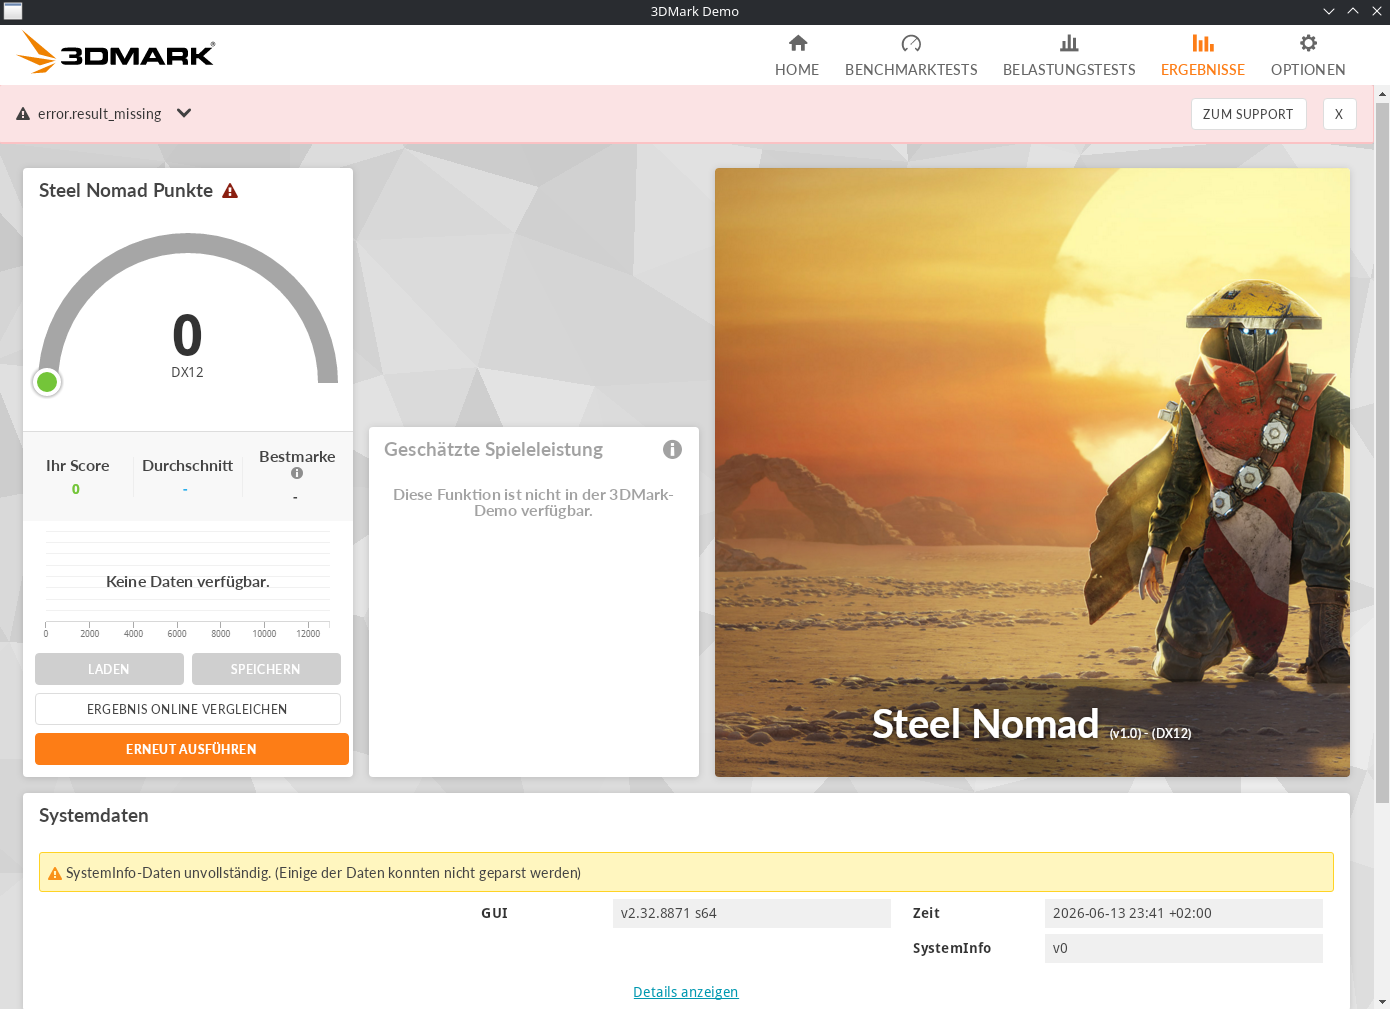Click the Steel Nomad Punkte warning icon
The width and height of the screenshot is (1390, 1009).
[230, 191]
